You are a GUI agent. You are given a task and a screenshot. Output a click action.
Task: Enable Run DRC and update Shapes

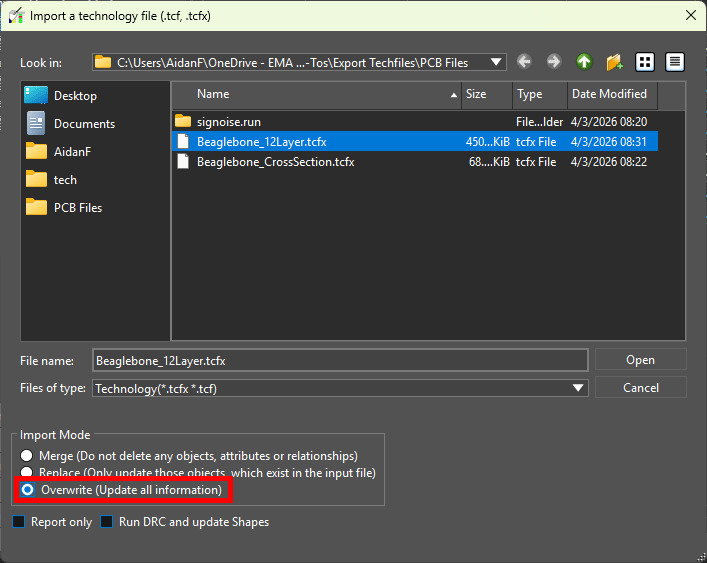(x=107, y=522)
